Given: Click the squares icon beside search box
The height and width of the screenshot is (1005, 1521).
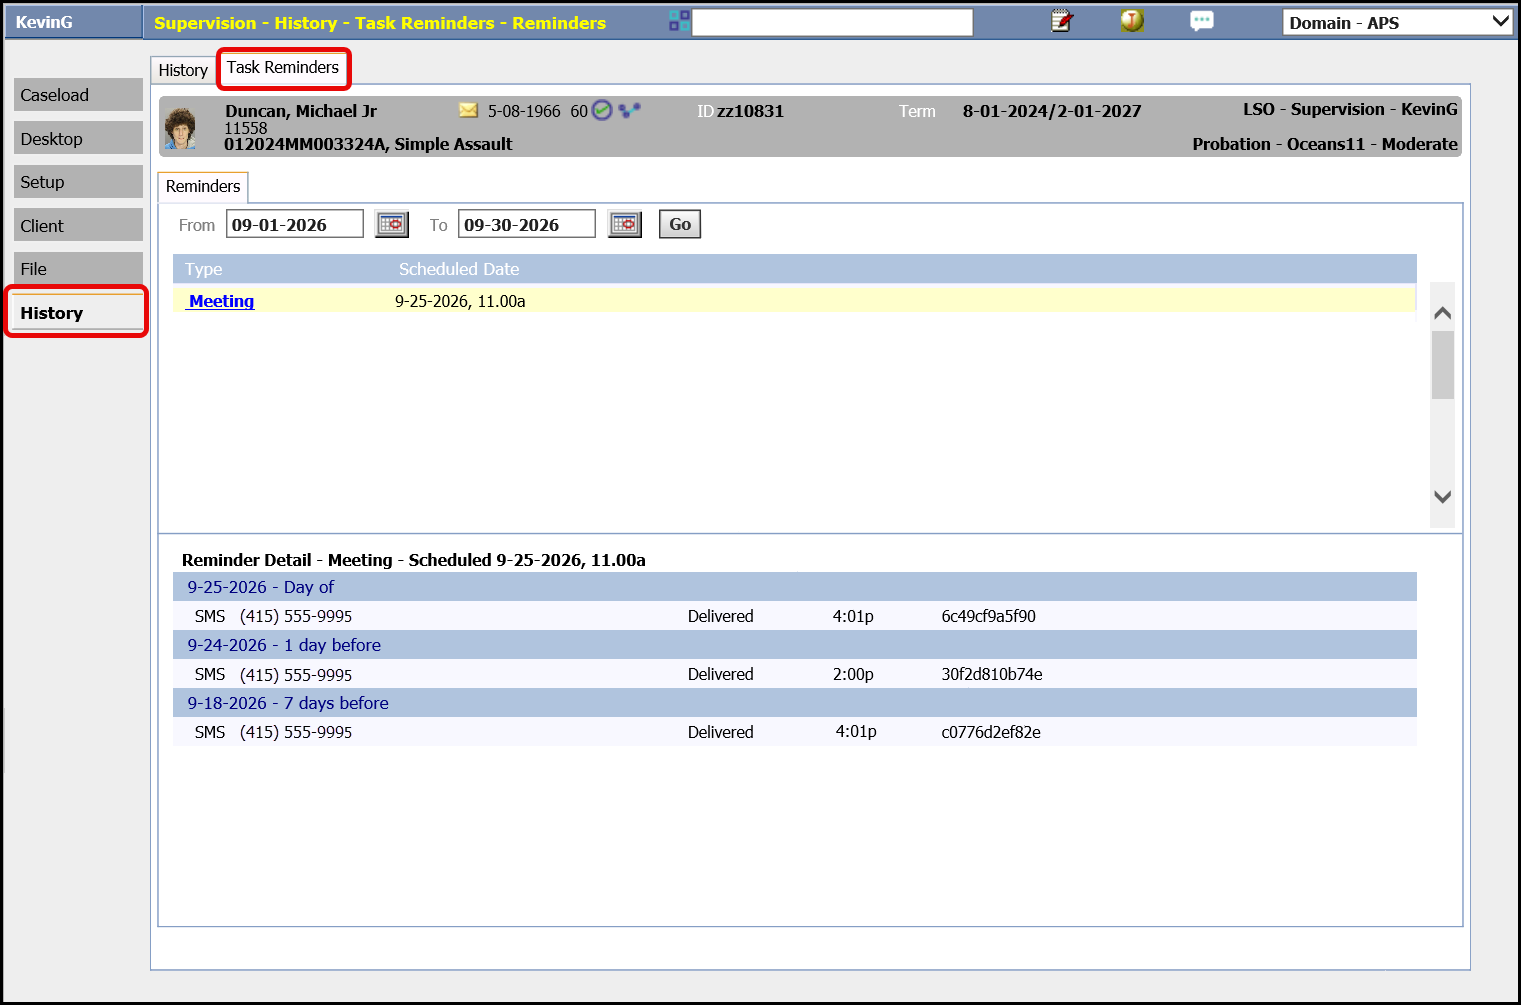Looking at the screenshot, I should 679,21.
